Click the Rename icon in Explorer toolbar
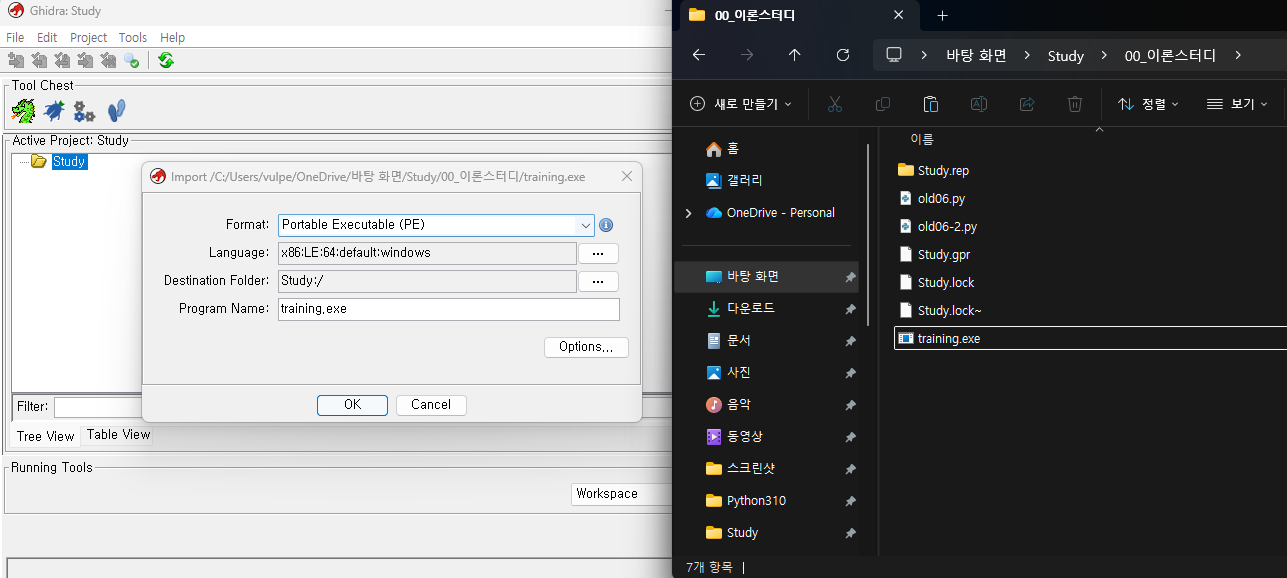1287x578 pixels. click(978, 103)
